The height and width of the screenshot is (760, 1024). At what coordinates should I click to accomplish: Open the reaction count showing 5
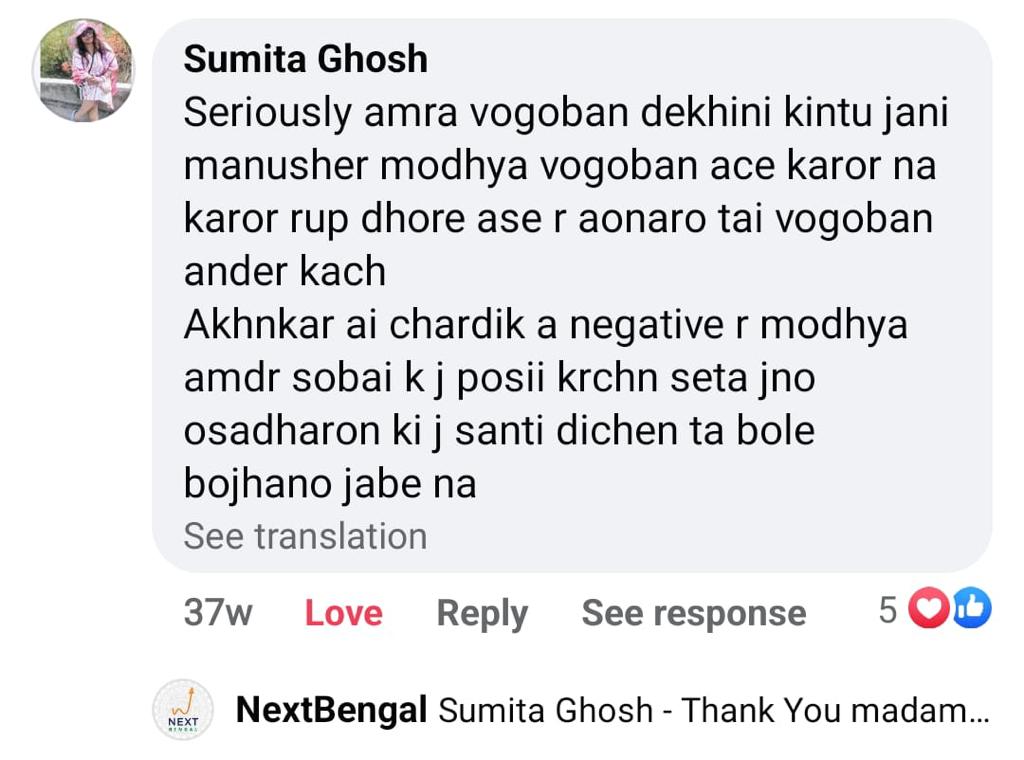888,610
